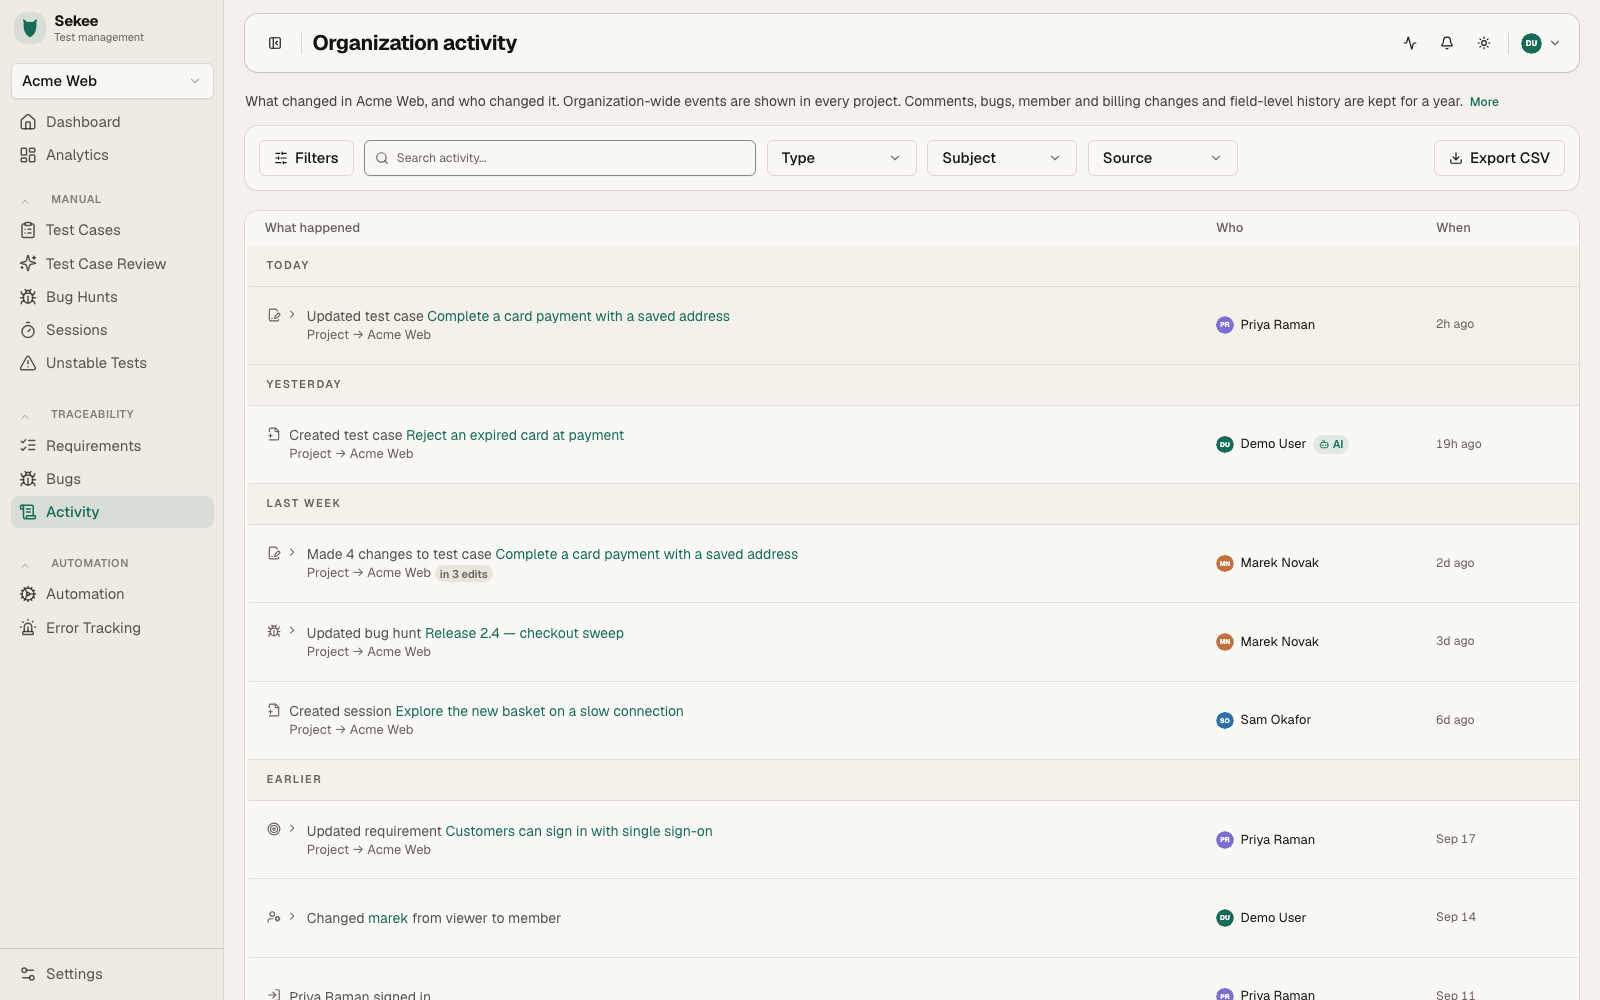This screenshot has width=1600, height=1000.
Task: Toggle light/dark theme sun icon
Action: 1484,43
